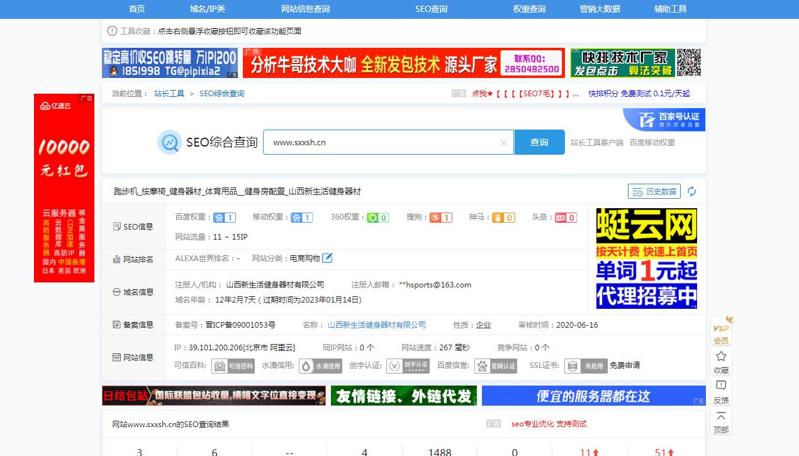
Task: Click SEO综合查询 breadcrumb link
Action: click(x=222, y=94)
